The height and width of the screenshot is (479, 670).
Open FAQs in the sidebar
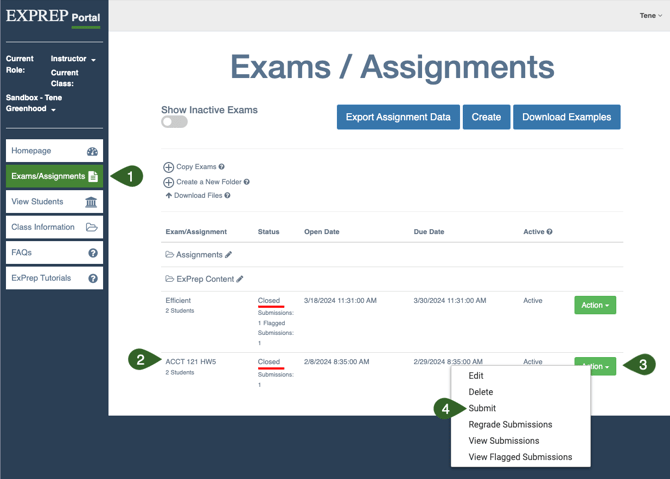click(x=54, y=253)
